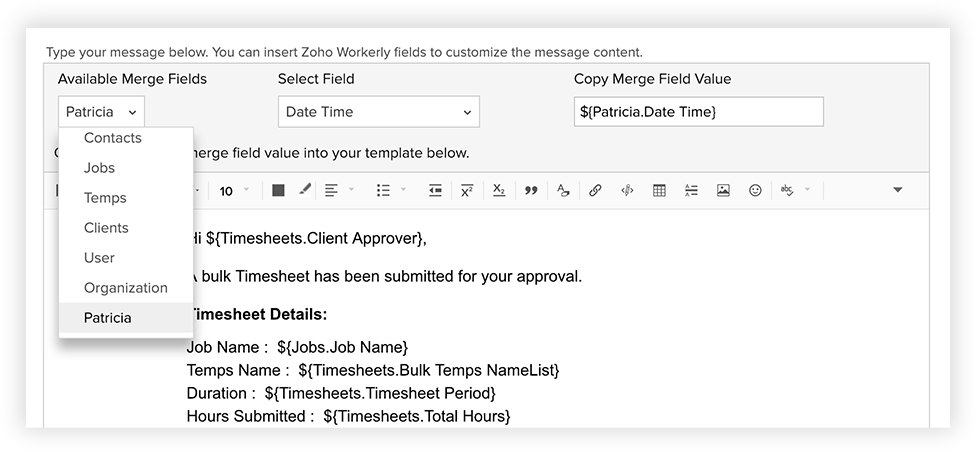976x452 pixels.
Task: Open the Select Field dropdown showing Date Time
Action: (378, 111)
